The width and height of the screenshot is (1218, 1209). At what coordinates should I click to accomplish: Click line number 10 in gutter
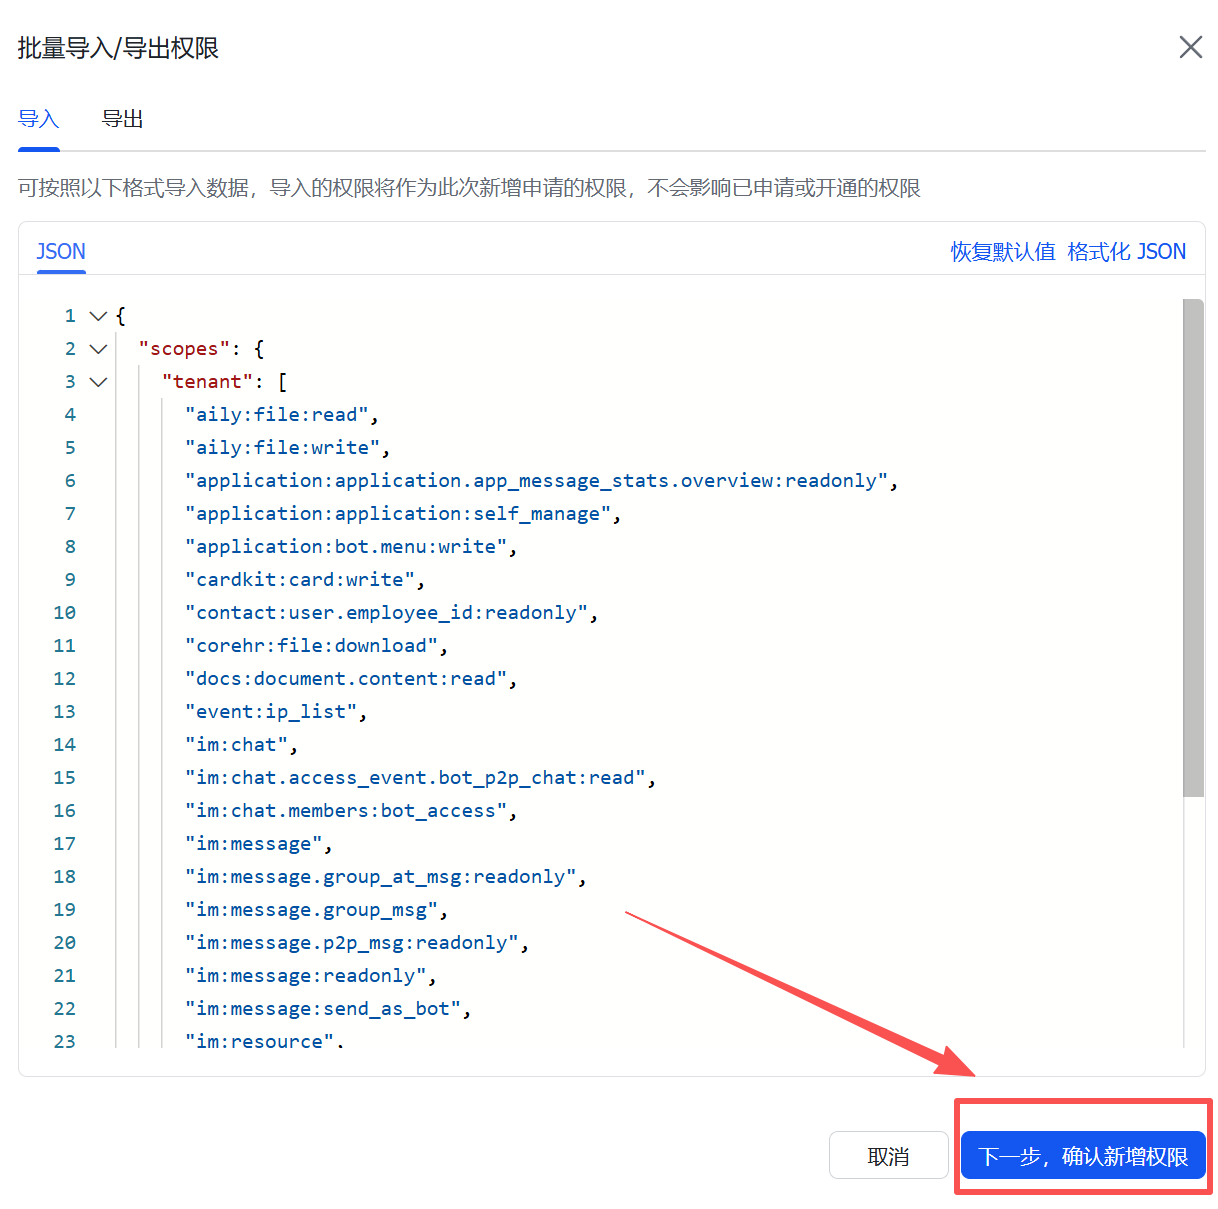pyautogui.click(x=64, y=613)
